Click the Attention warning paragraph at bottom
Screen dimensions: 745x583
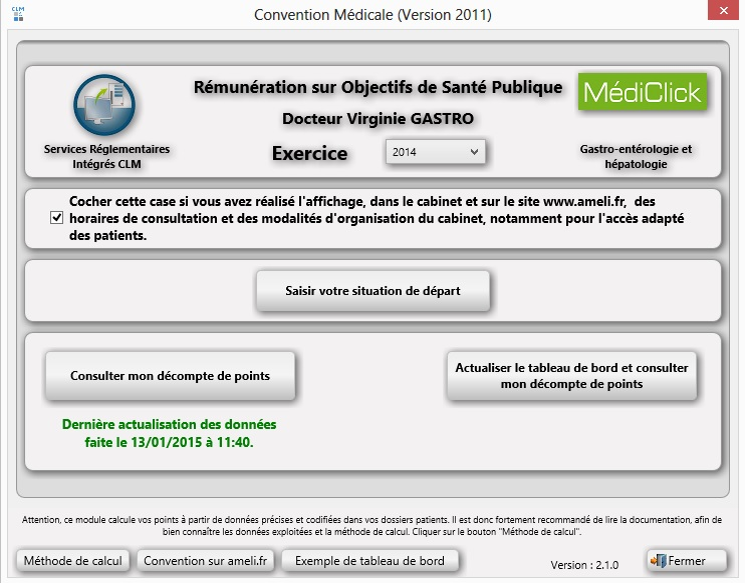(372, 526)
